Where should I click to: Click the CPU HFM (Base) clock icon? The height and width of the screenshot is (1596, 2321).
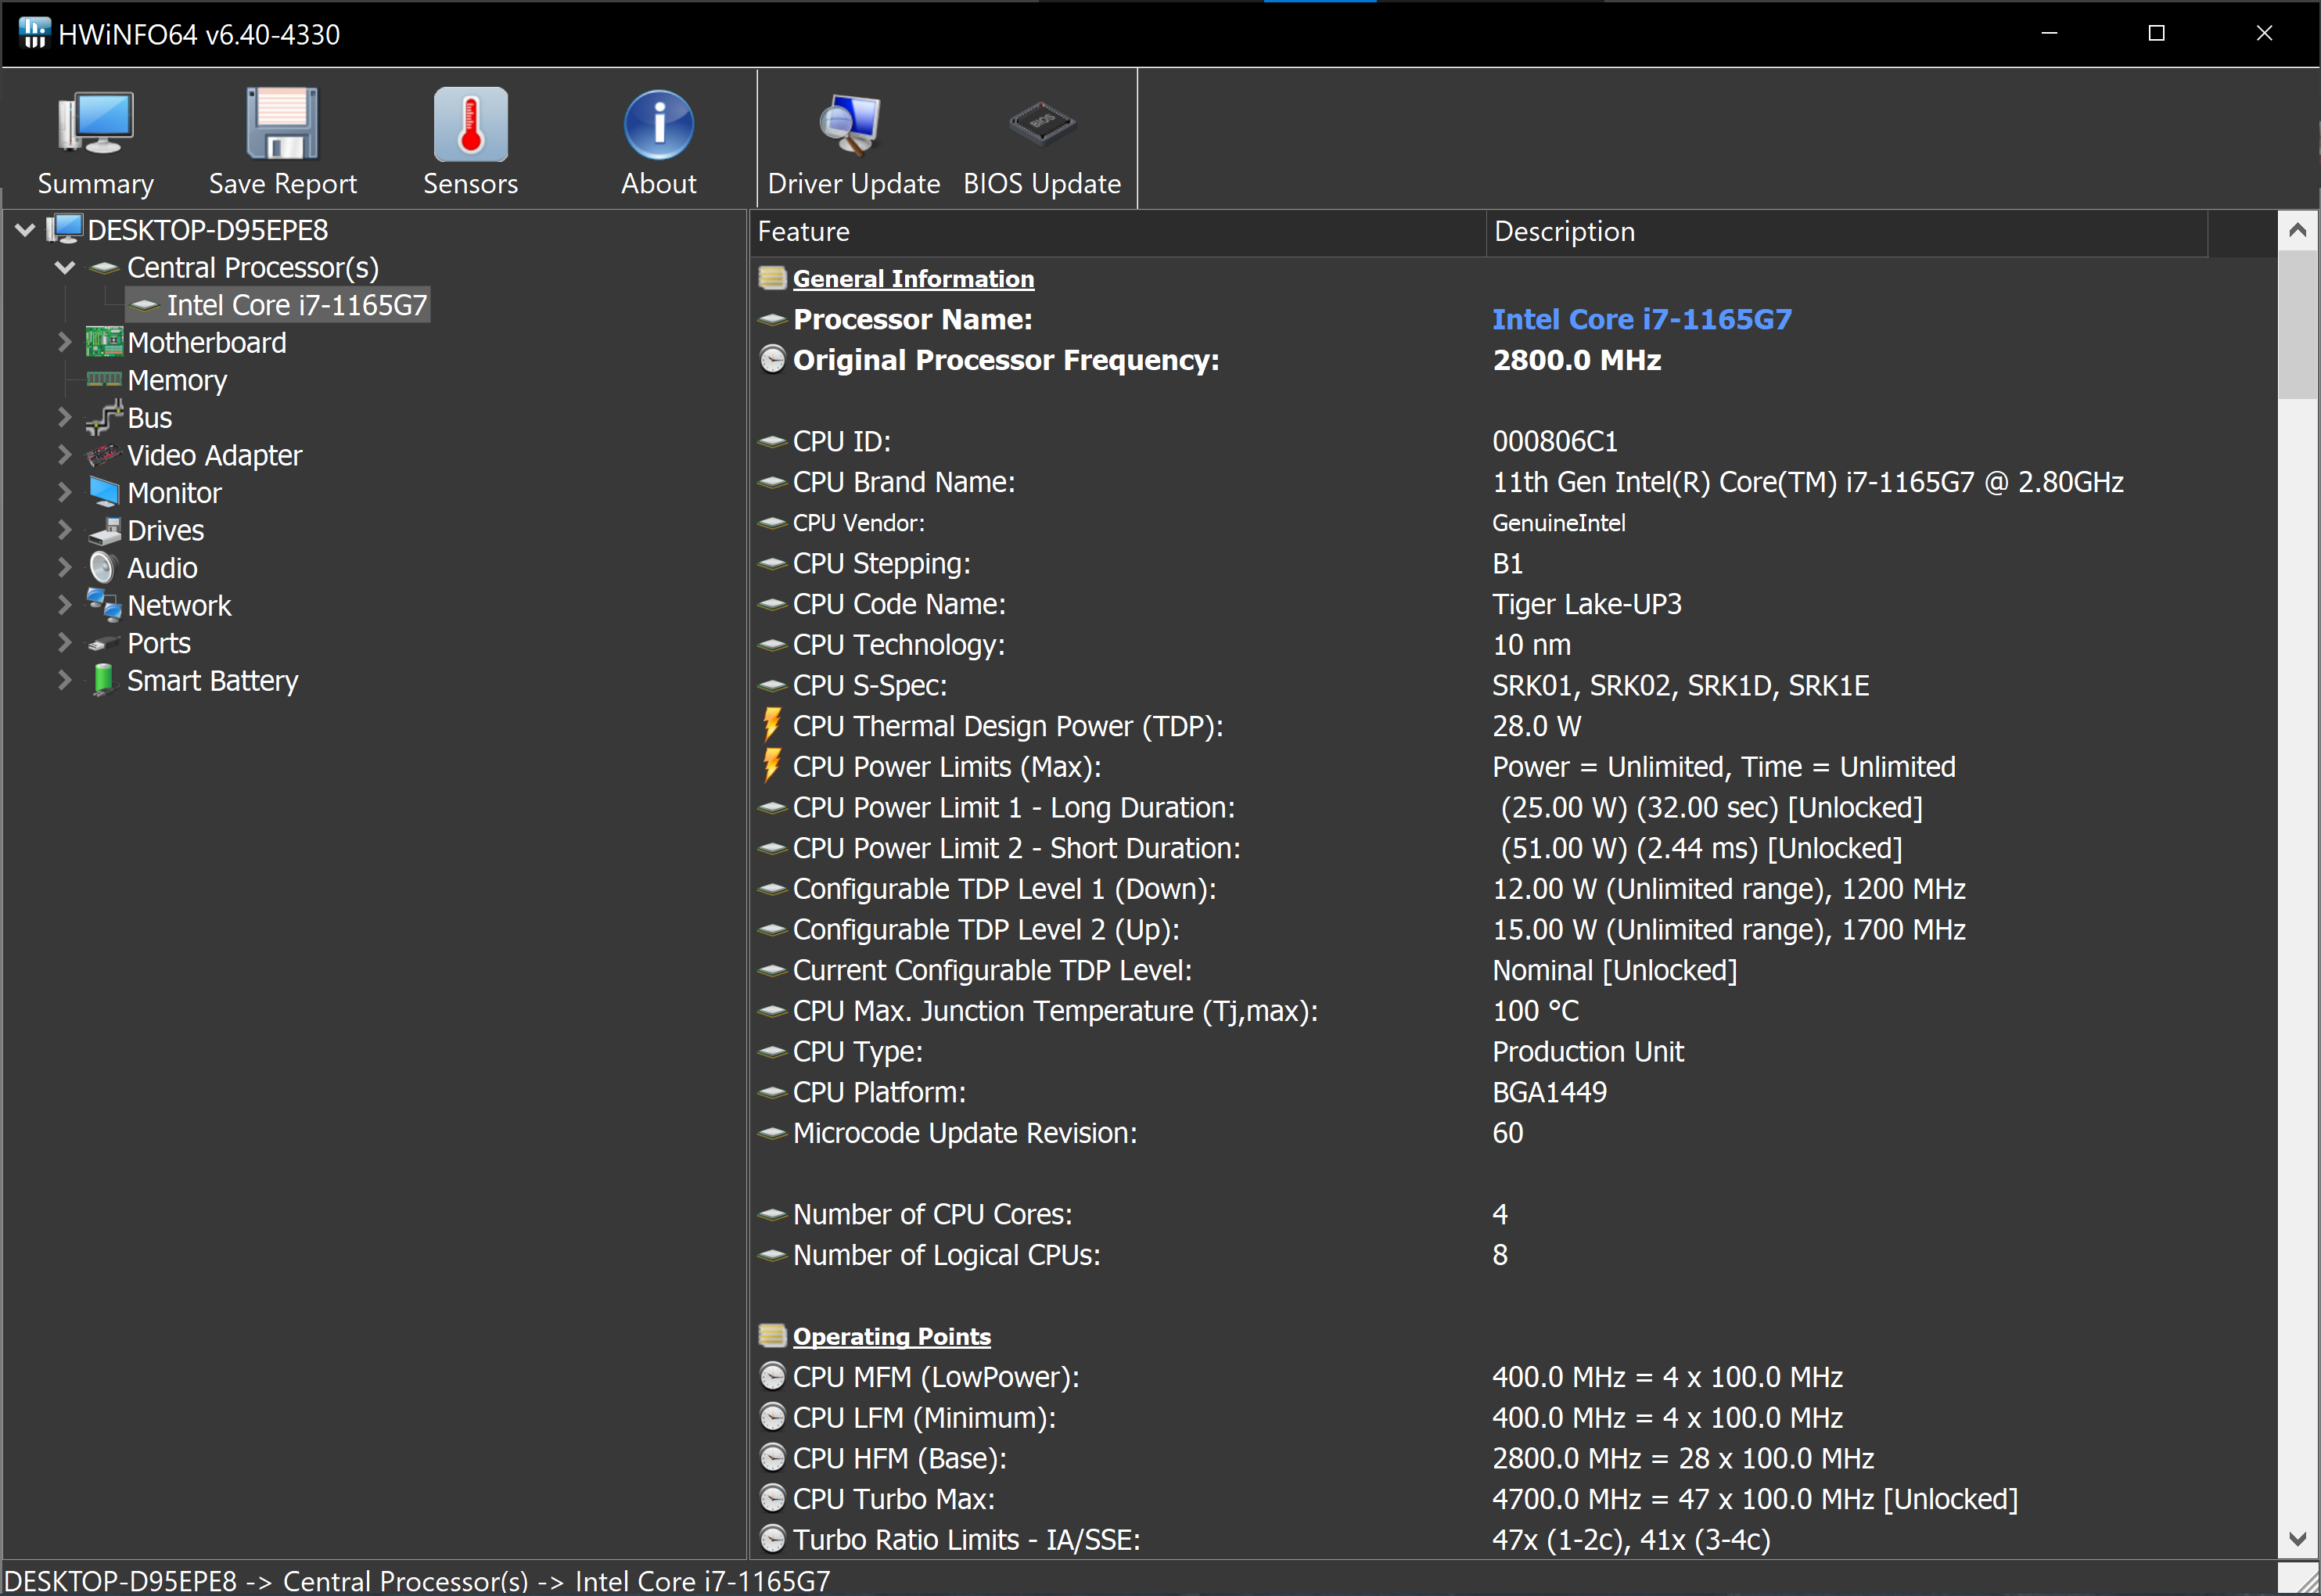pos(772,1458)
